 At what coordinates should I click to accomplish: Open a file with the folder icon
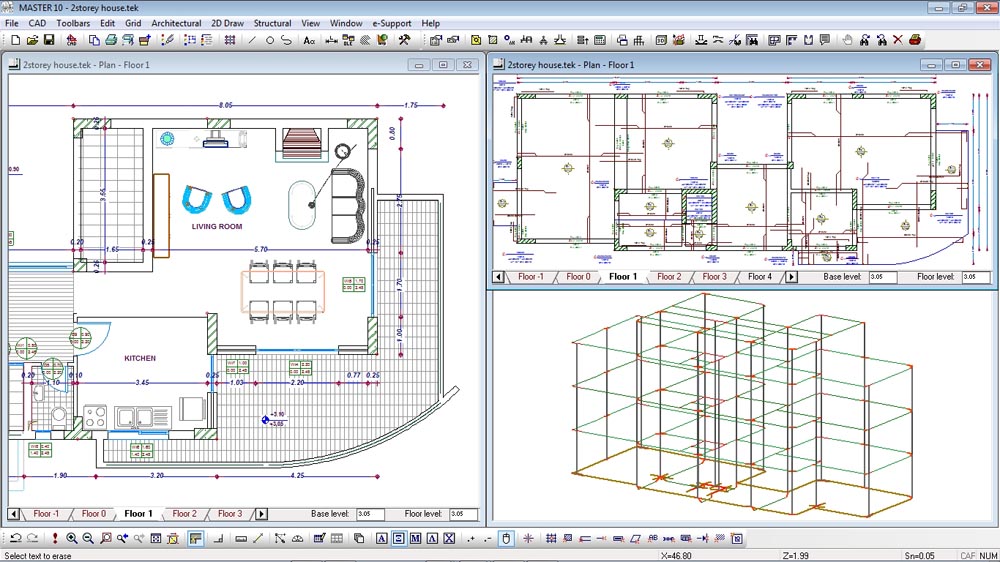[x=31, y=40]
